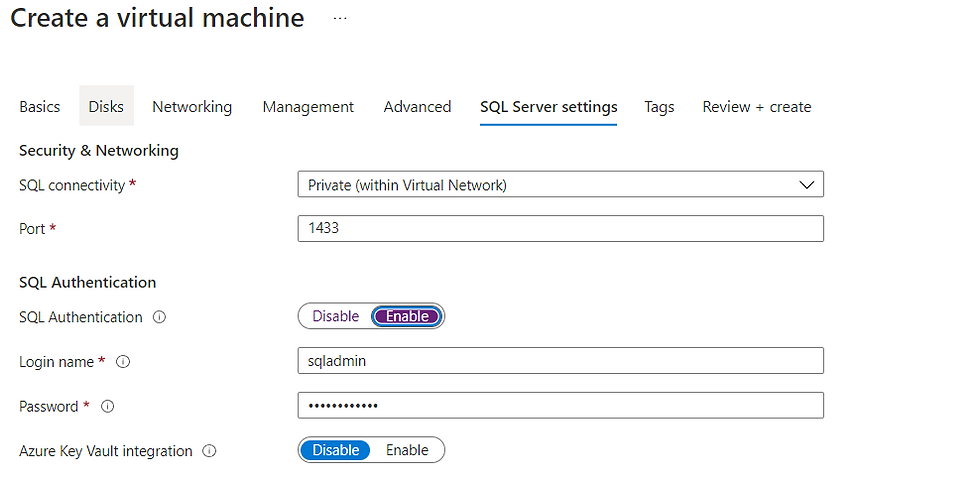Click info icon next to Login name

coord(124,362)
